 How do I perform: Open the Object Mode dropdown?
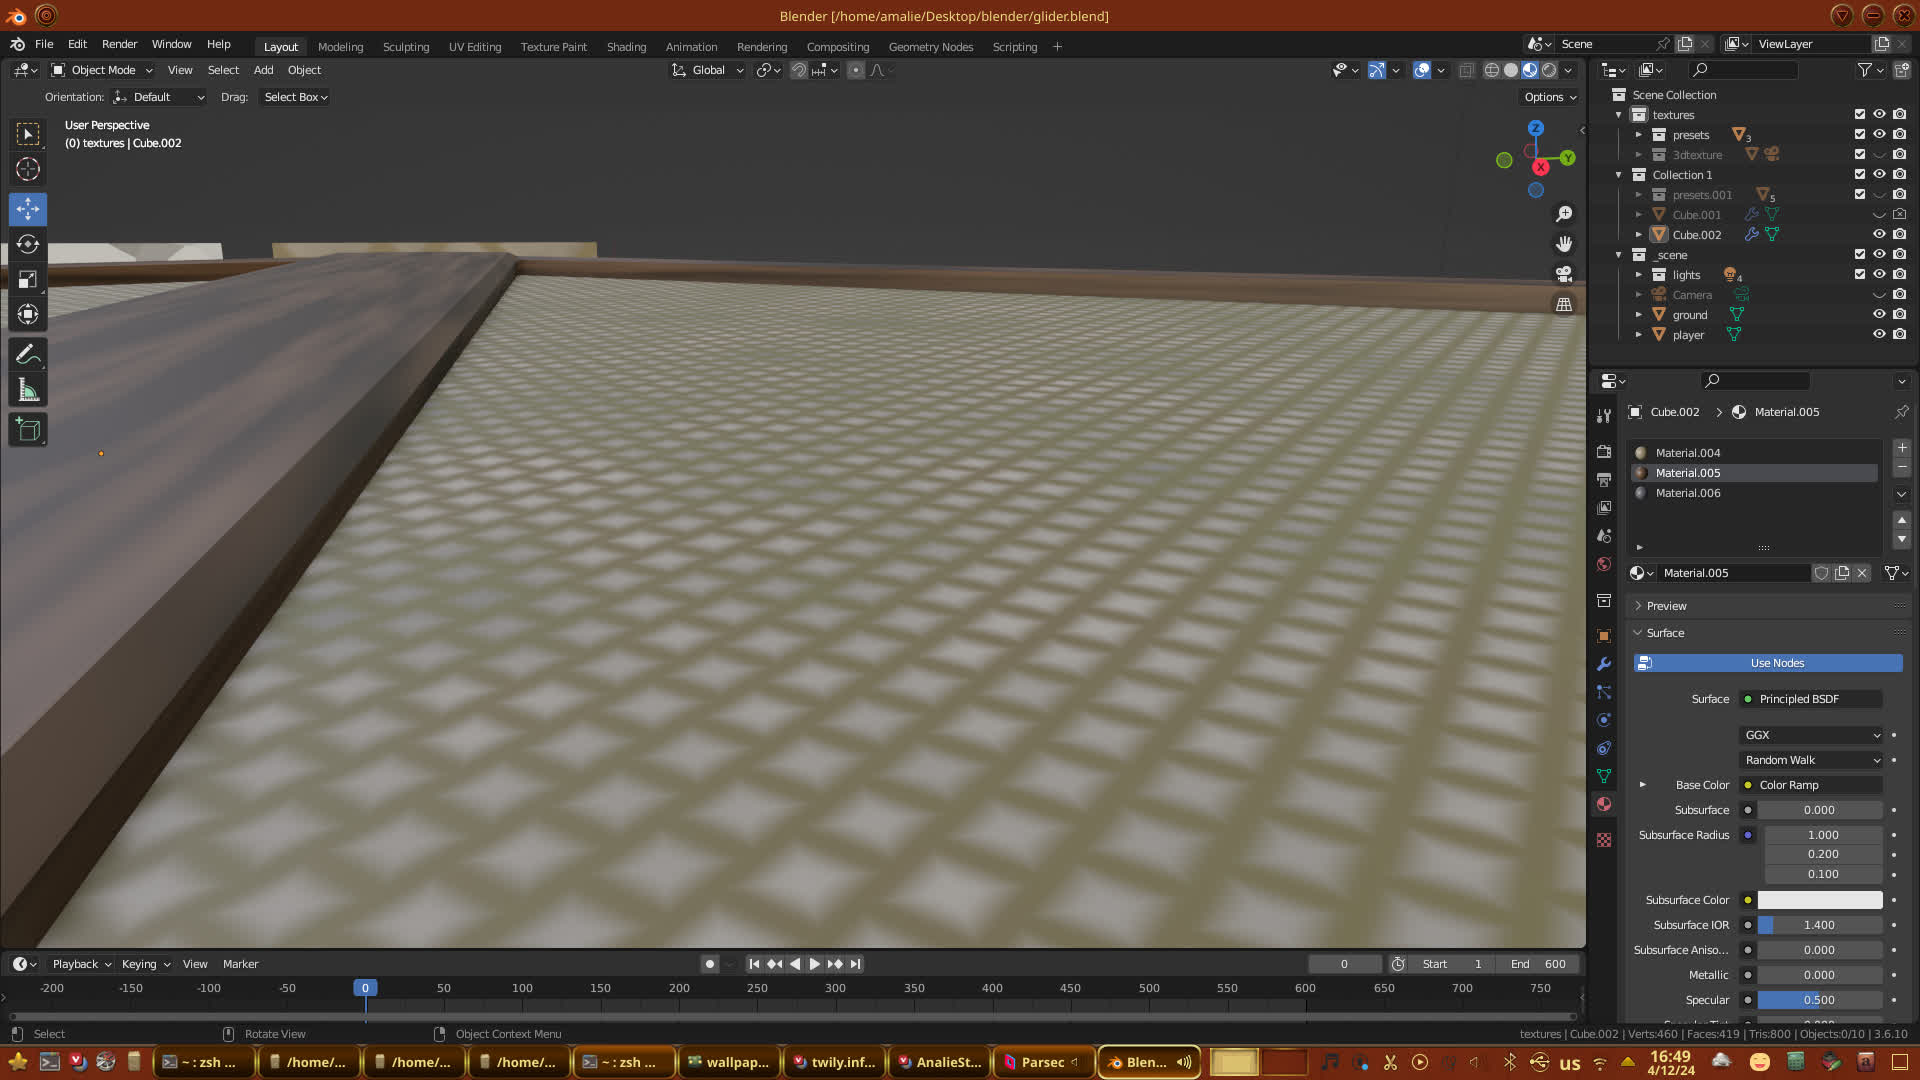click(102, 70)
